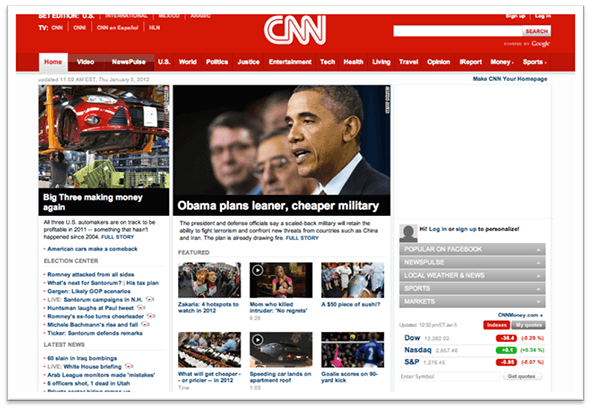This screenshot has width=590, height=409.
Task: Open '6 officers shot, 1 dead in Utah'
Action: (88, 383)
